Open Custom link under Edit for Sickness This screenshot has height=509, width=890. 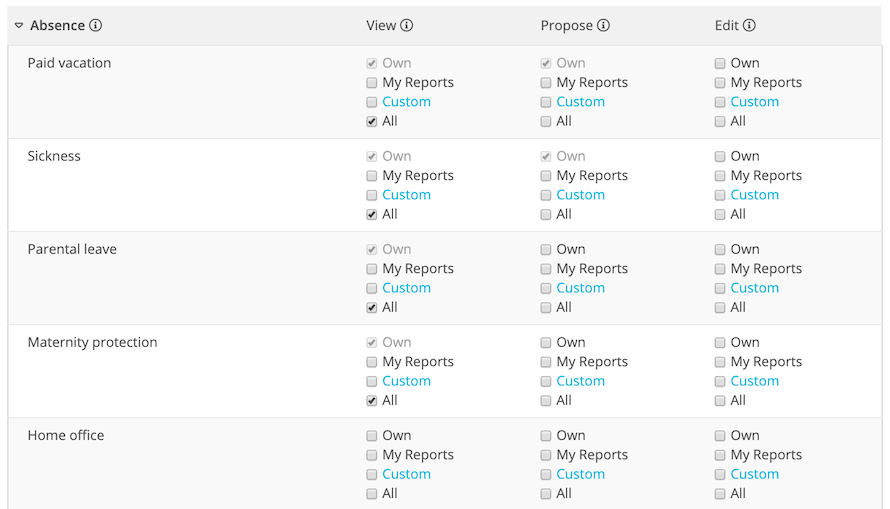[754, 195]
